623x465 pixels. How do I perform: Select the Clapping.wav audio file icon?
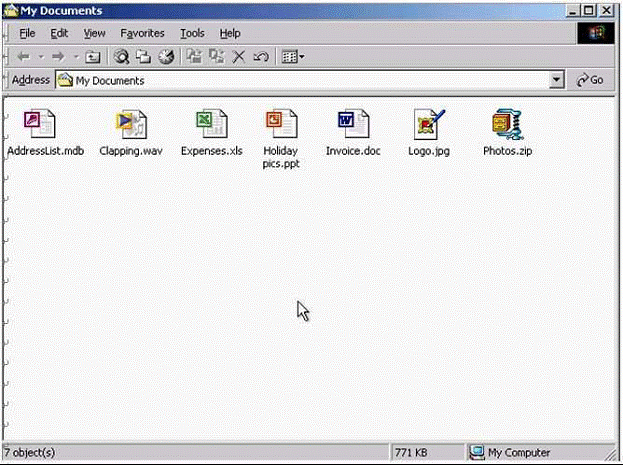point(131,124)
